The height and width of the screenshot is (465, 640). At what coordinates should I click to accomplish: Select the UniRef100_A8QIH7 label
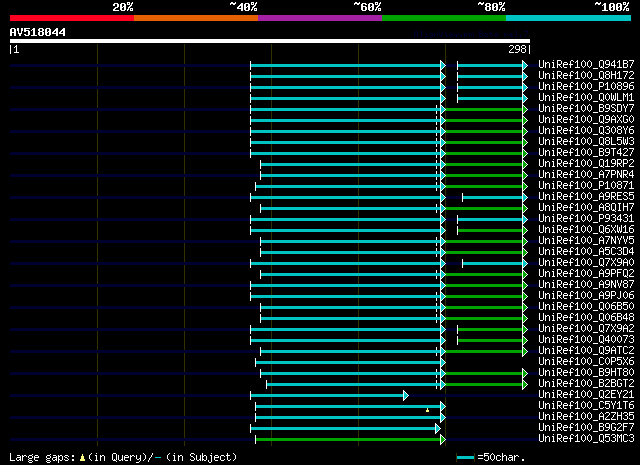click(586, 208)
